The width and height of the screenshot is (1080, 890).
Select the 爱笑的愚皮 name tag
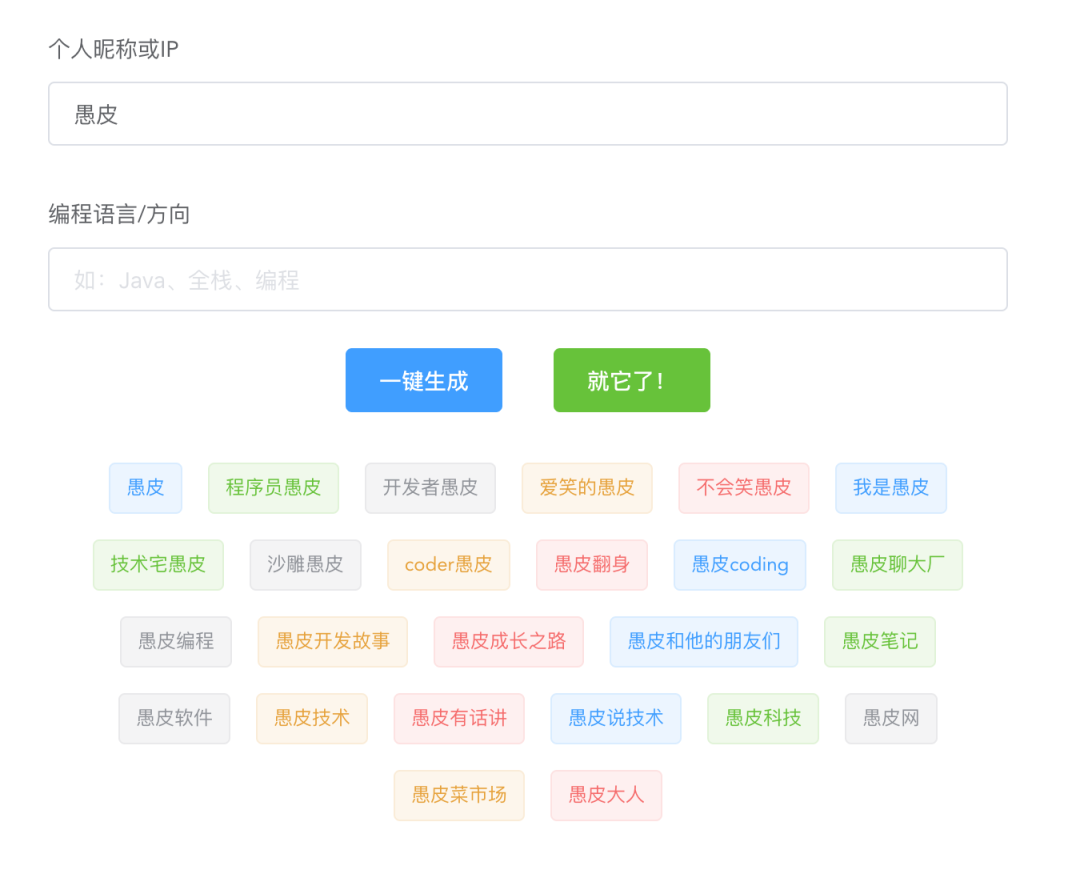point(586,488)
